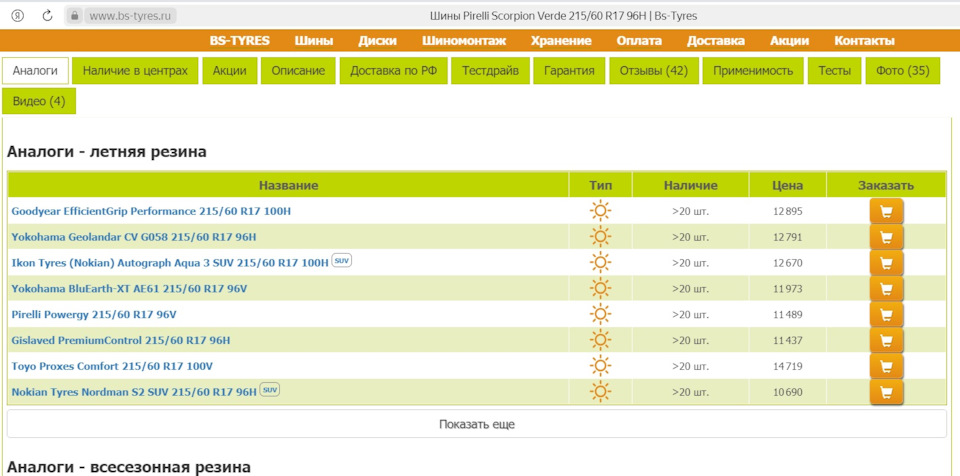Screen dimensions: 960x476
Task: Open the Аналоги tab
Action: [36, 70]
